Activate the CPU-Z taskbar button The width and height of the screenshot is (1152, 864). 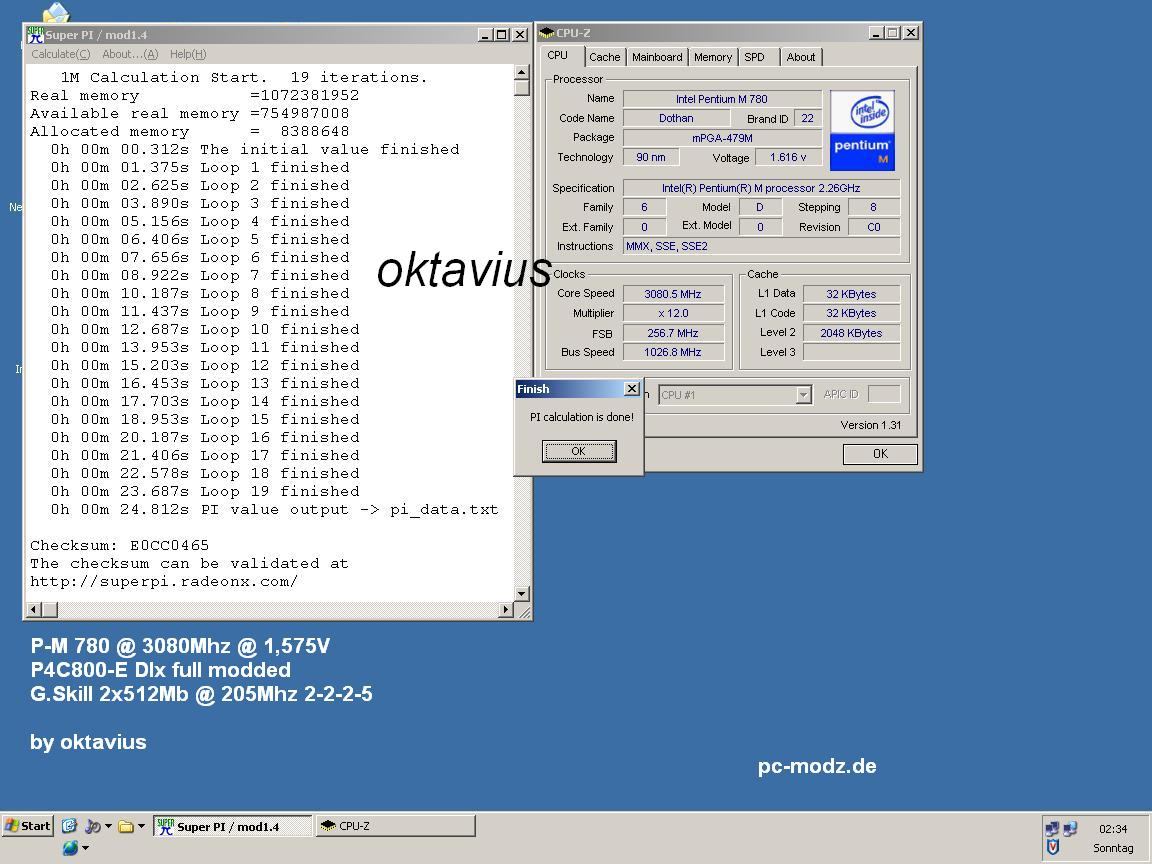coord(396,826)
